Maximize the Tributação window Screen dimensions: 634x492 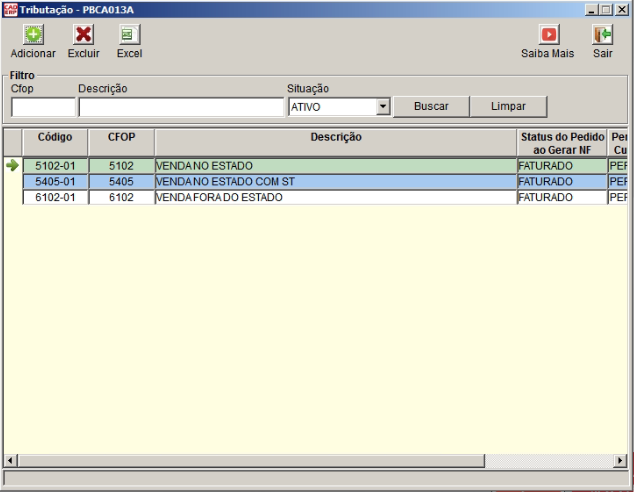click(606, 10)
